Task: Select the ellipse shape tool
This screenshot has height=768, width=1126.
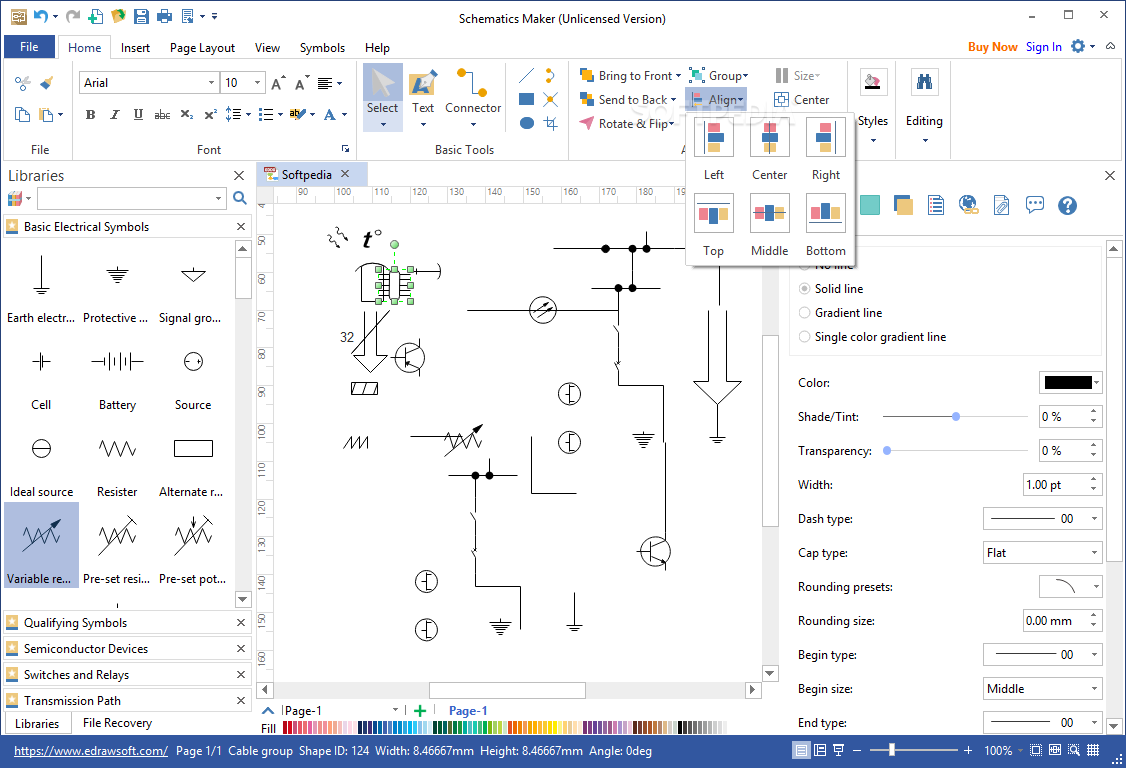Action: (526, 123)
